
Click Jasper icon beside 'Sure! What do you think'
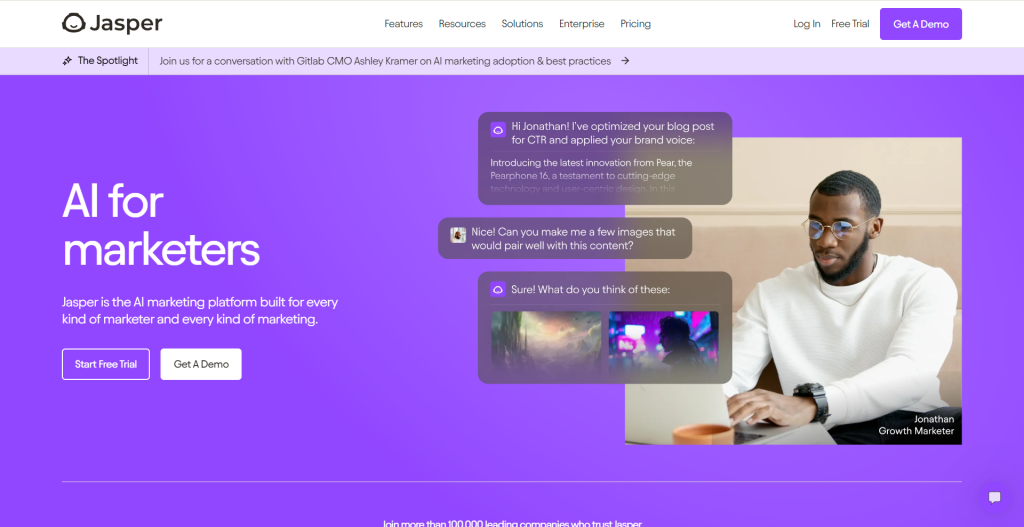[x=497, y=290]
